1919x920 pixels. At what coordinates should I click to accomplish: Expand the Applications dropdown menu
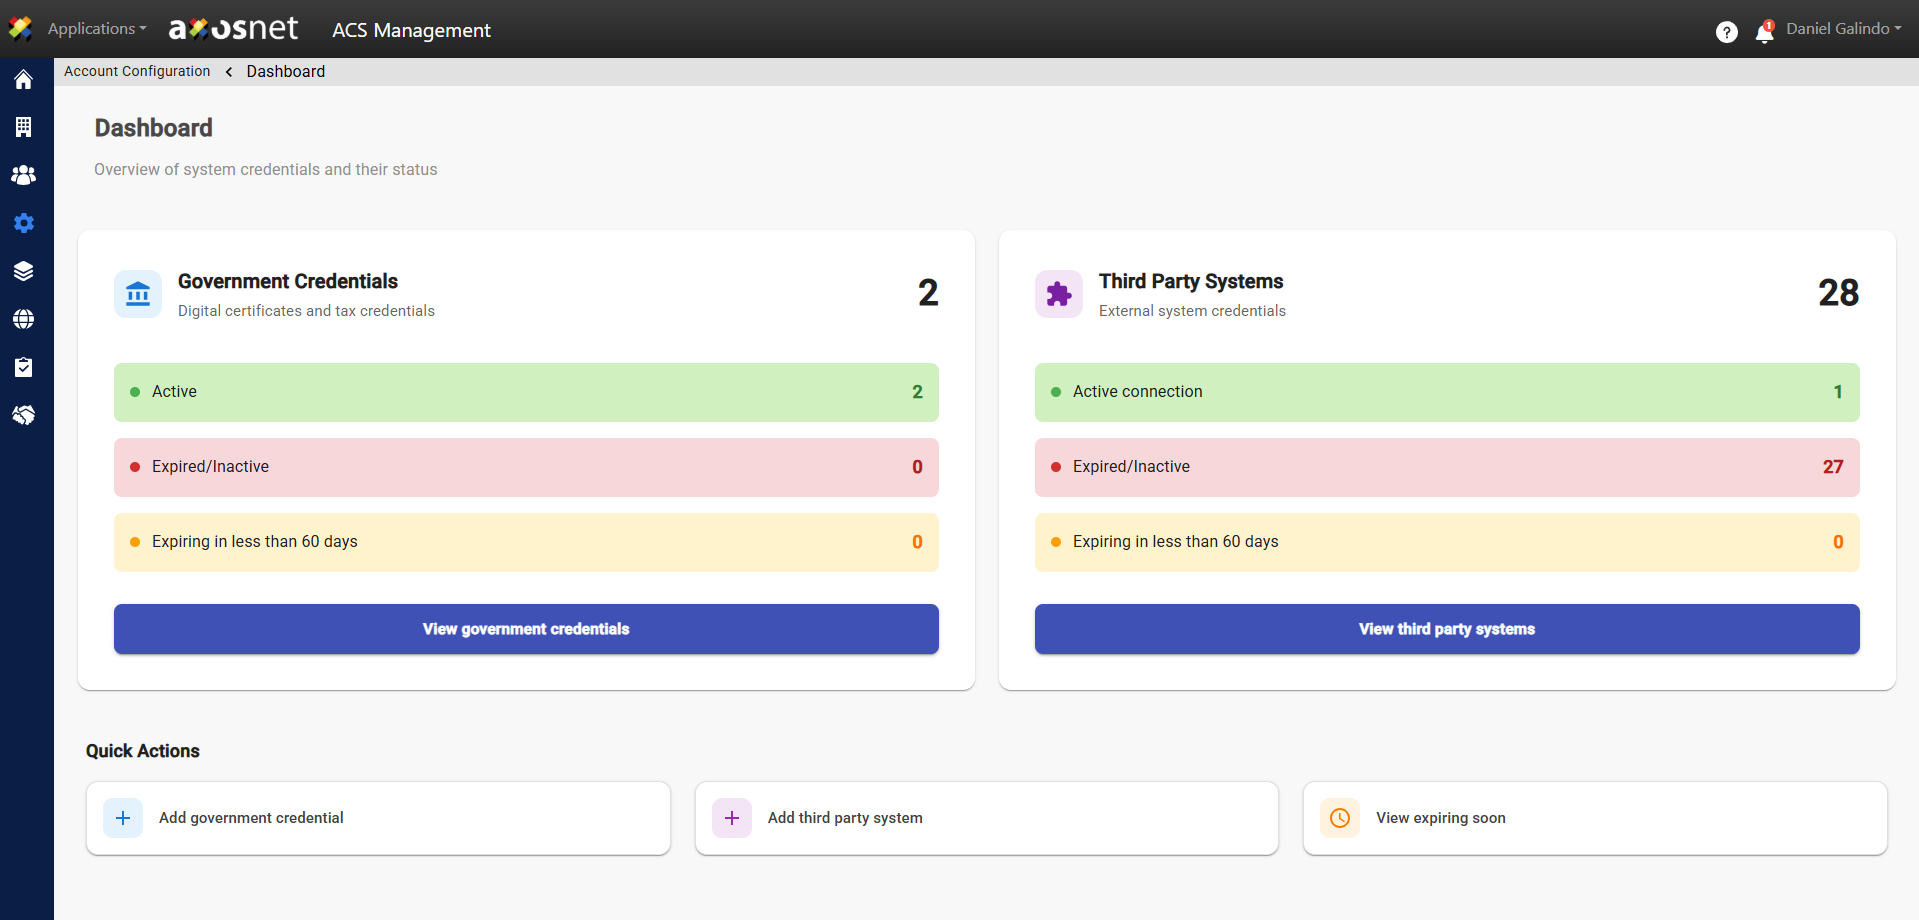(x=96, y=29)
